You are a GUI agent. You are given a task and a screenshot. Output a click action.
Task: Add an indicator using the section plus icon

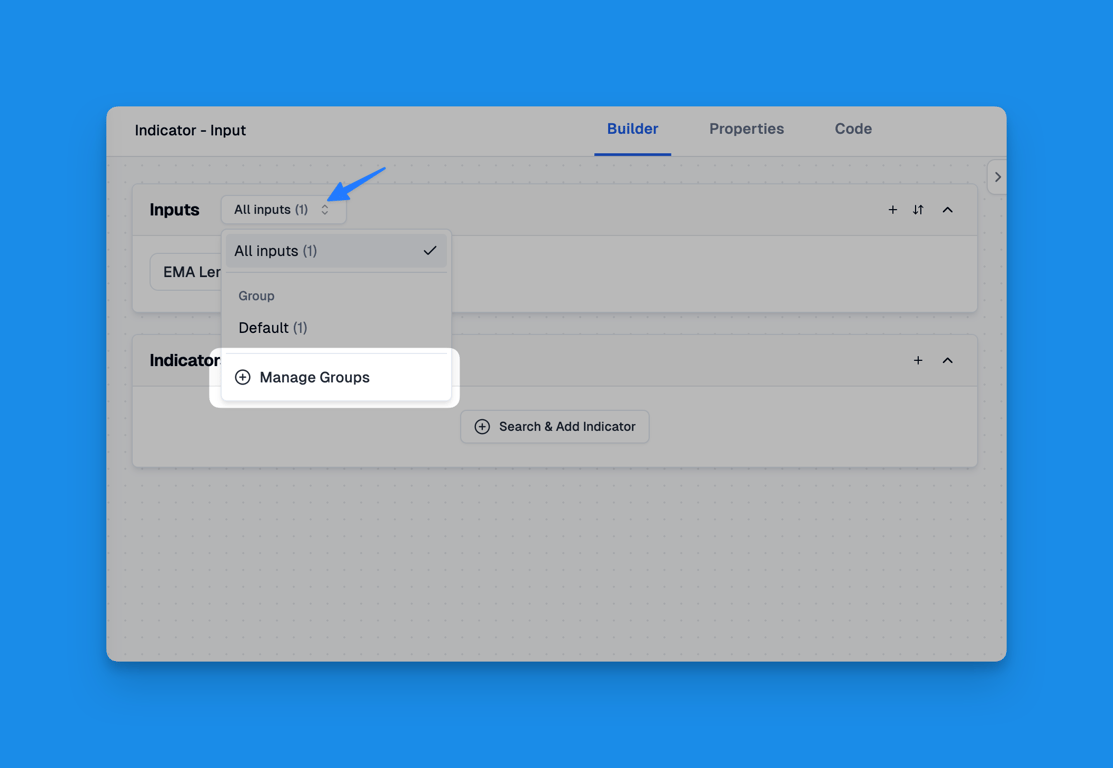[x=917, y=360]
